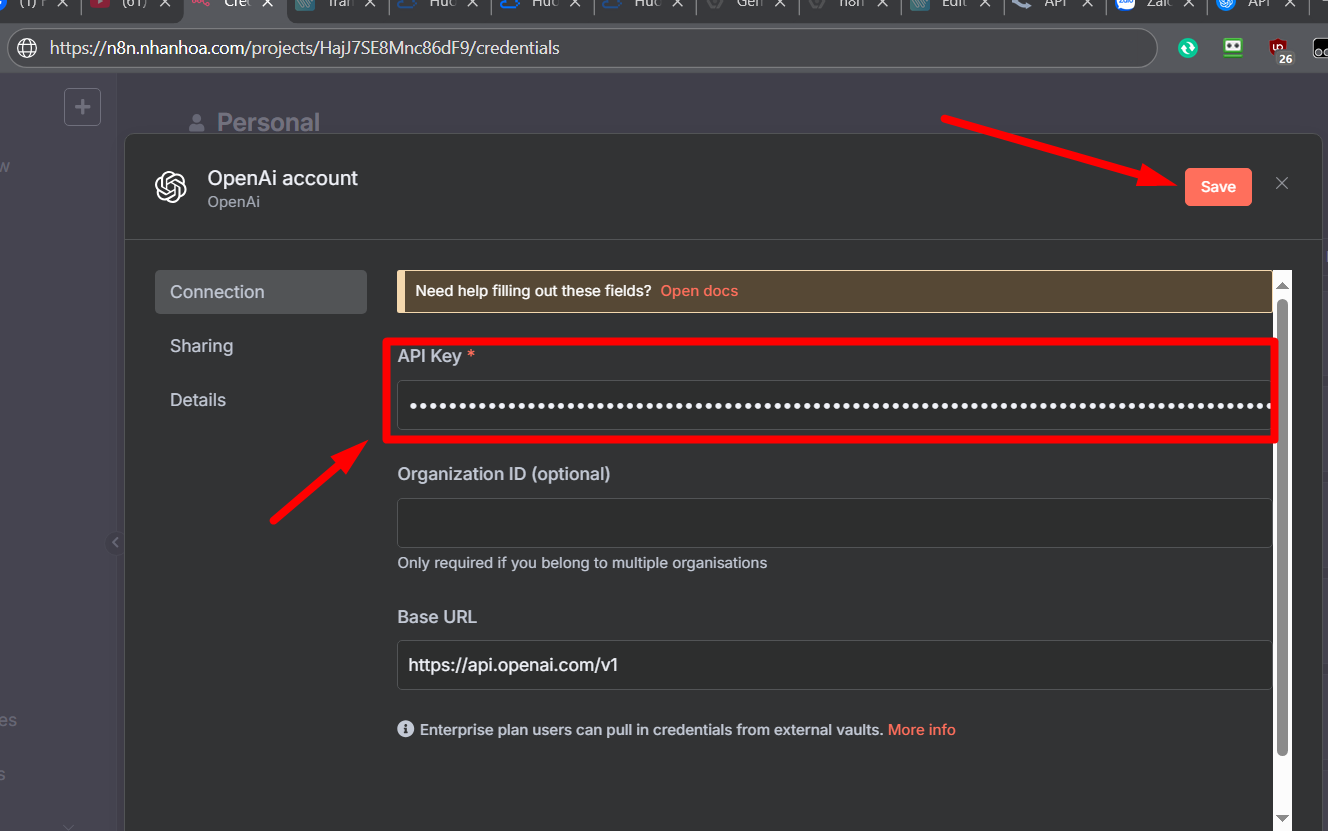Close the Tran browser tab

[370, 3]
